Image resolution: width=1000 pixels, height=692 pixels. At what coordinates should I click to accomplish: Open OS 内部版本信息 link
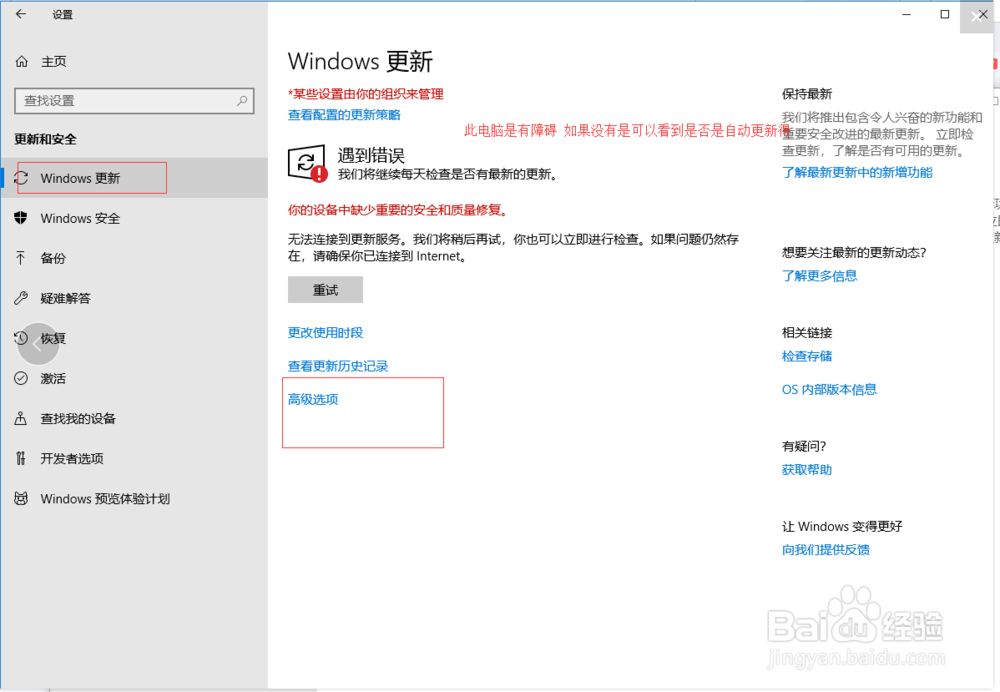[x=829, y=389]
